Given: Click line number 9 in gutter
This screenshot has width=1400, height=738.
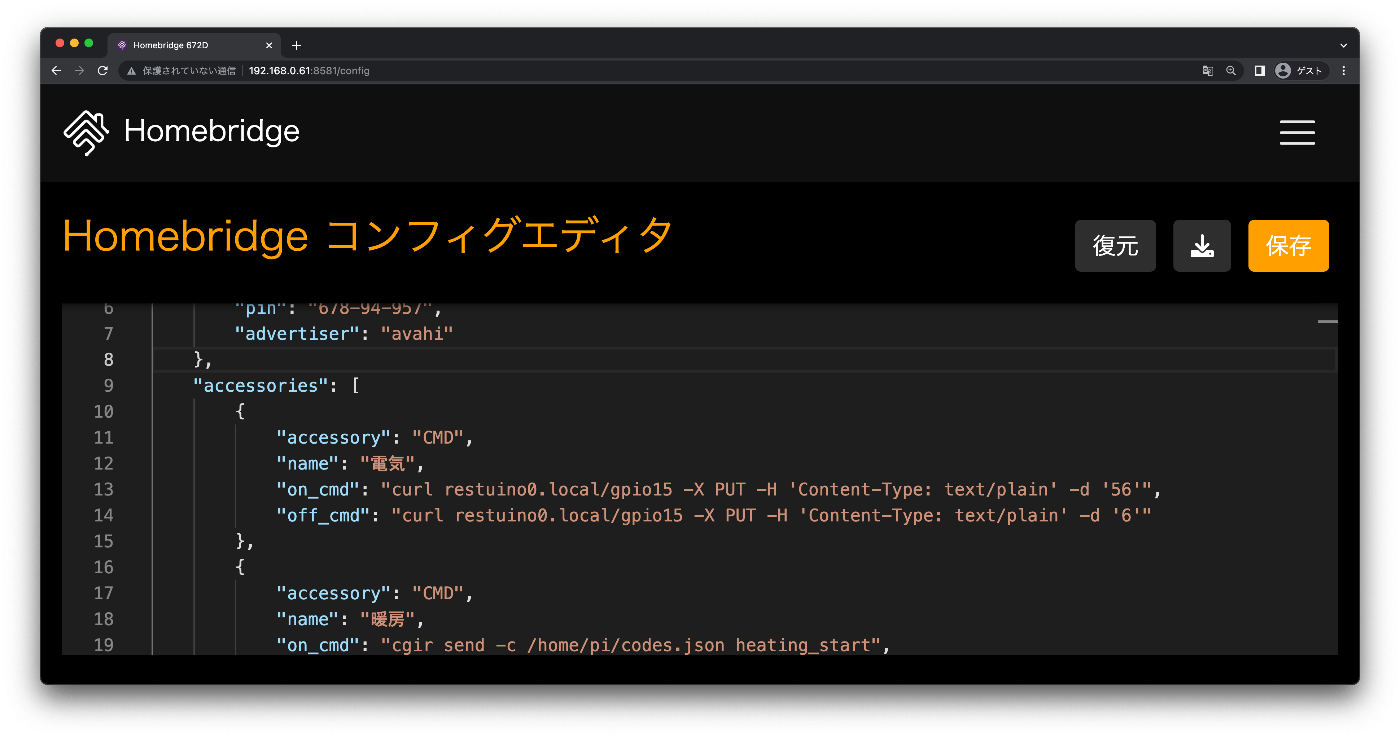Looking at the screenshot, I should (109, 386).
